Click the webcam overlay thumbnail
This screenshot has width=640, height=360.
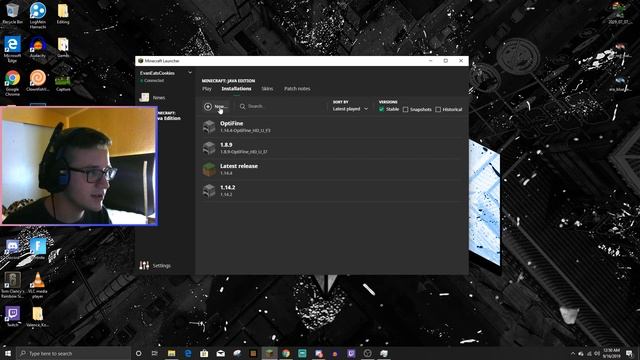pos(79,166)
